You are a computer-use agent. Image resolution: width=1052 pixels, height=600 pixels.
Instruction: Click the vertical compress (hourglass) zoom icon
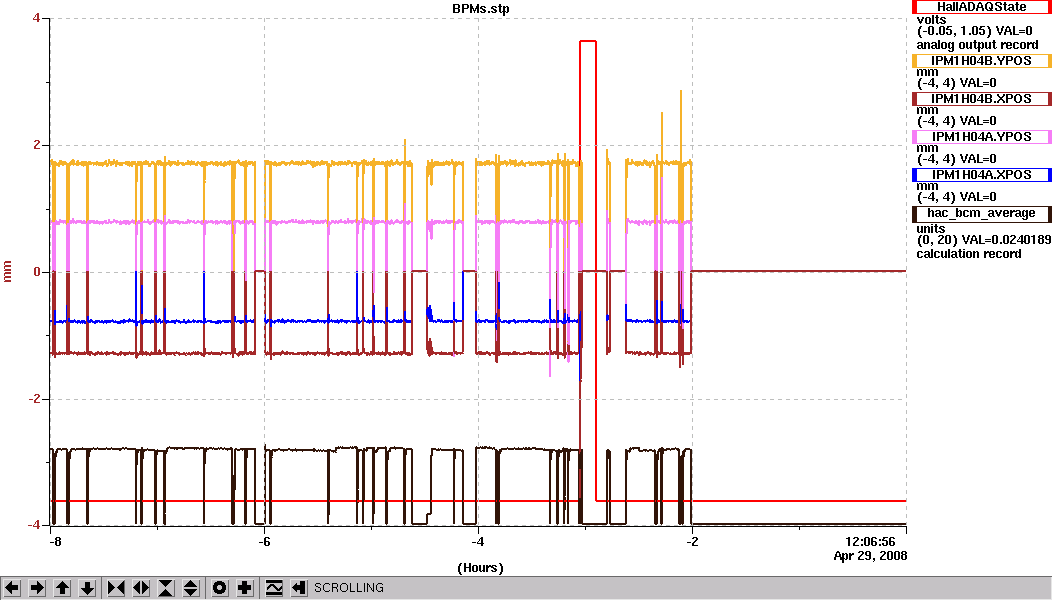(166, 588)
